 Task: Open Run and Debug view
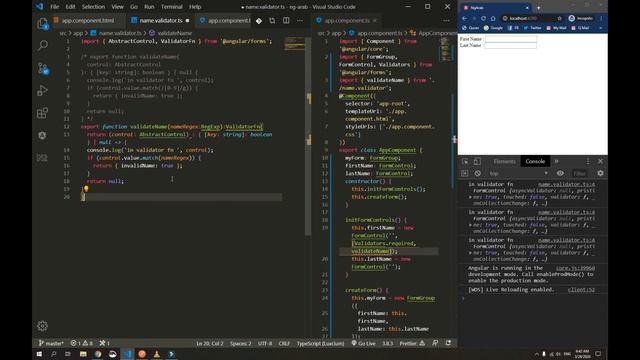[x=42, y=90]
